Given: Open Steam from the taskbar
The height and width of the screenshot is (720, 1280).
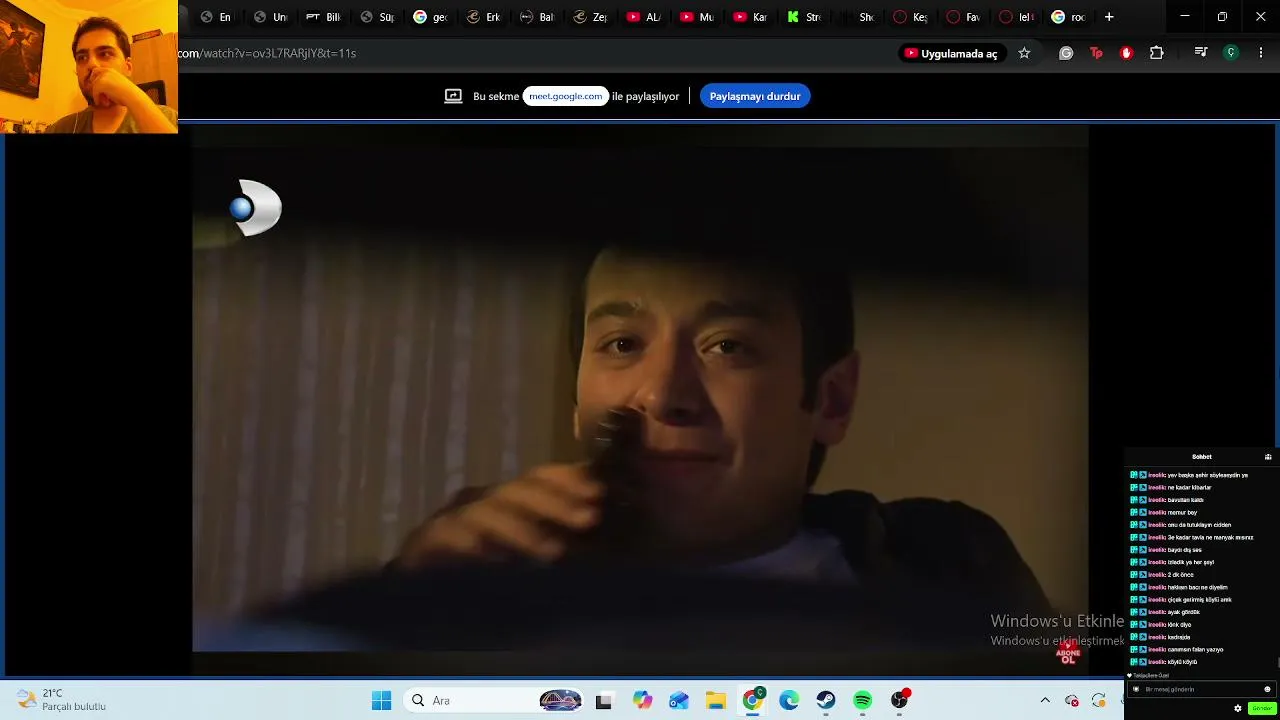Looking at the screenshot, I should coord(826,701).
